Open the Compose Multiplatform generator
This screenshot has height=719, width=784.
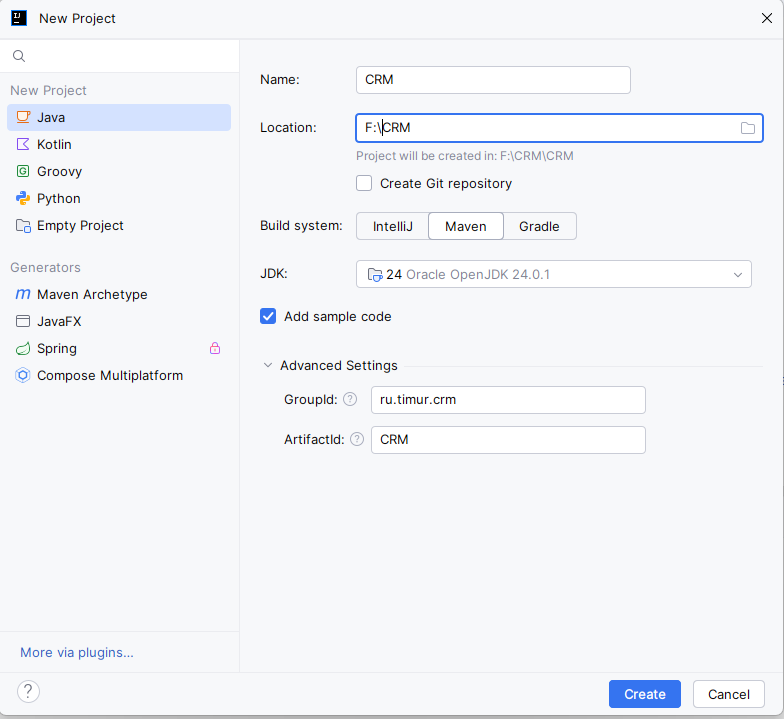(109, 376)
